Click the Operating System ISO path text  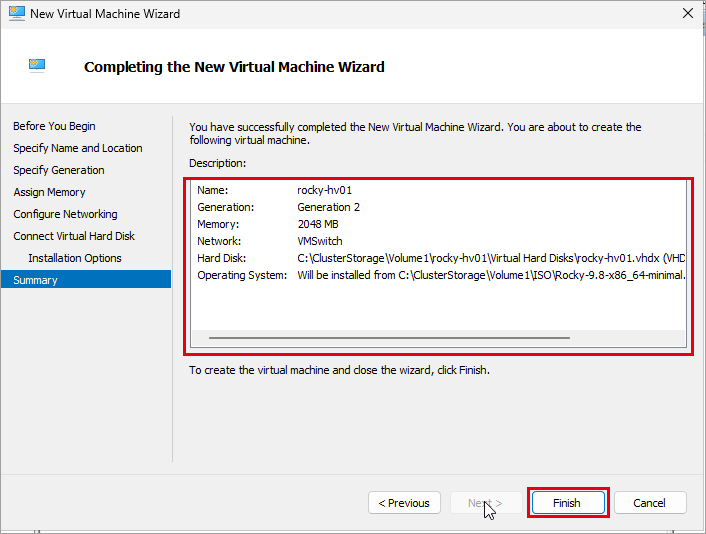tap(491, 275)
